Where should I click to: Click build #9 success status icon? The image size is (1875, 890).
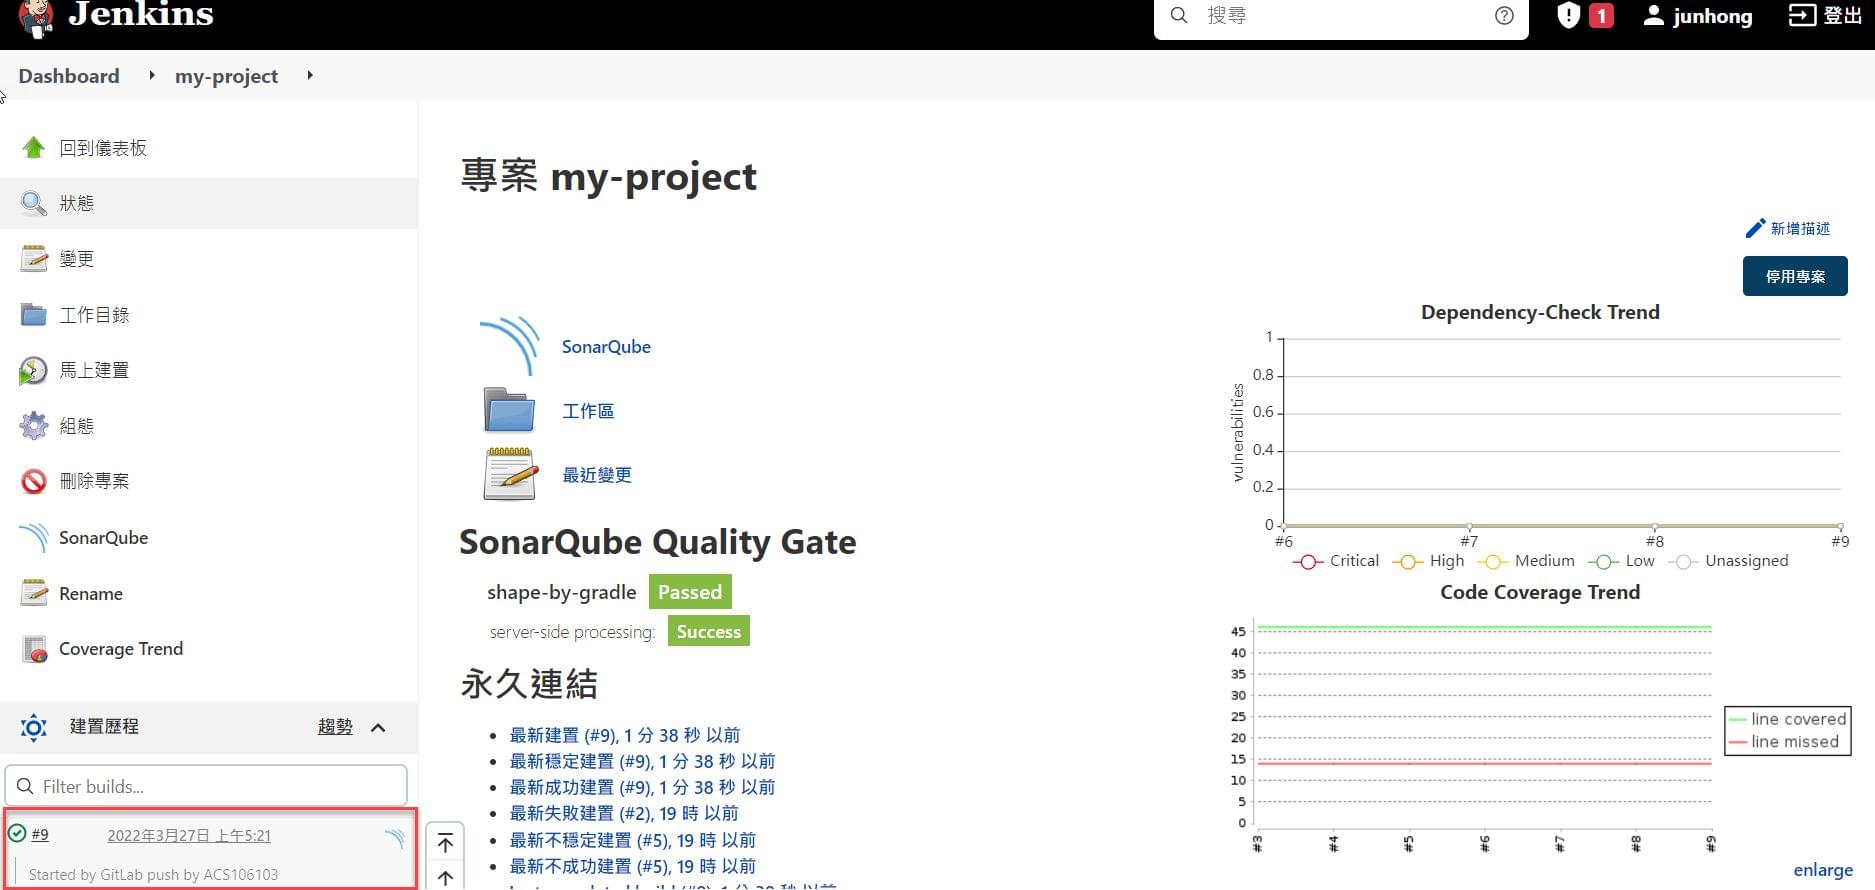click(x=17, y=833)
